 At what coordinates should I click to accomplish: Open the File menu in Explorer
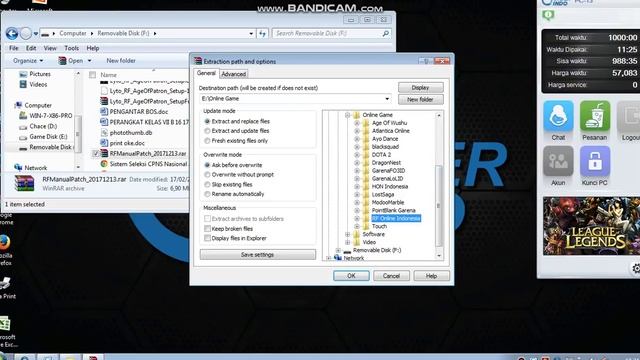13,48
